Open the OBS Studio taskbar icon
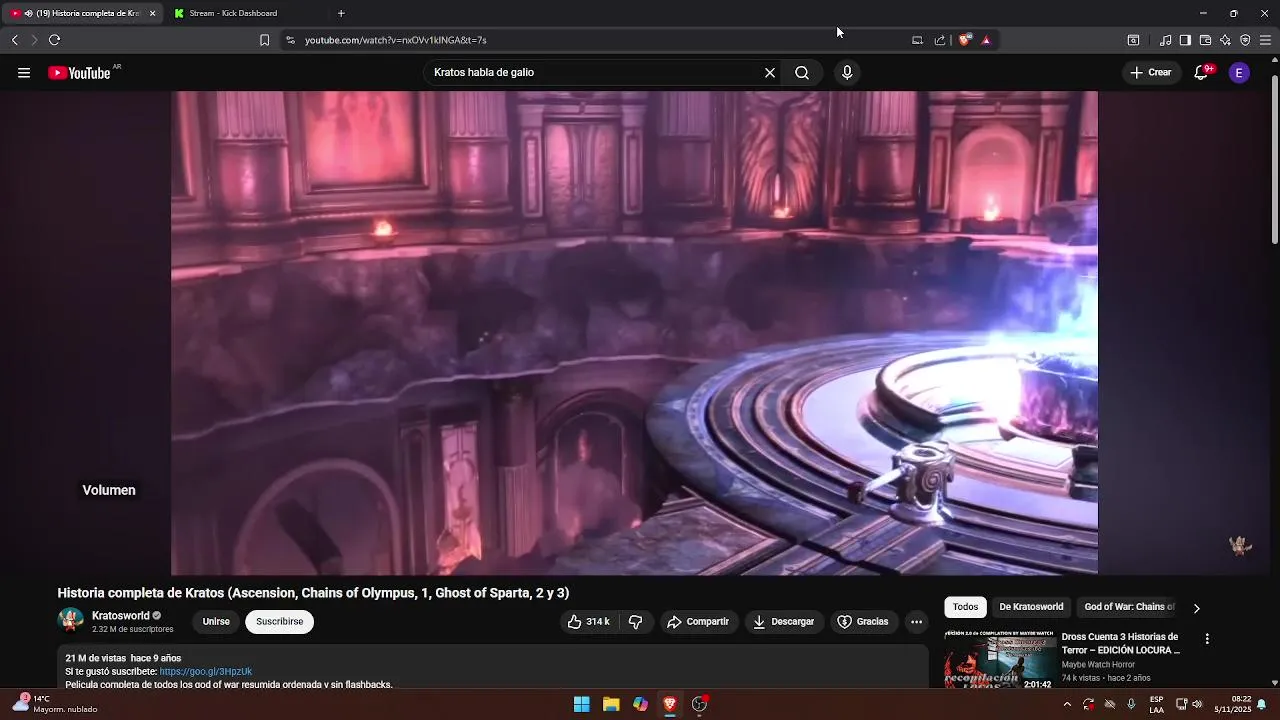The image size is (1280, 720). pos(700,704)
